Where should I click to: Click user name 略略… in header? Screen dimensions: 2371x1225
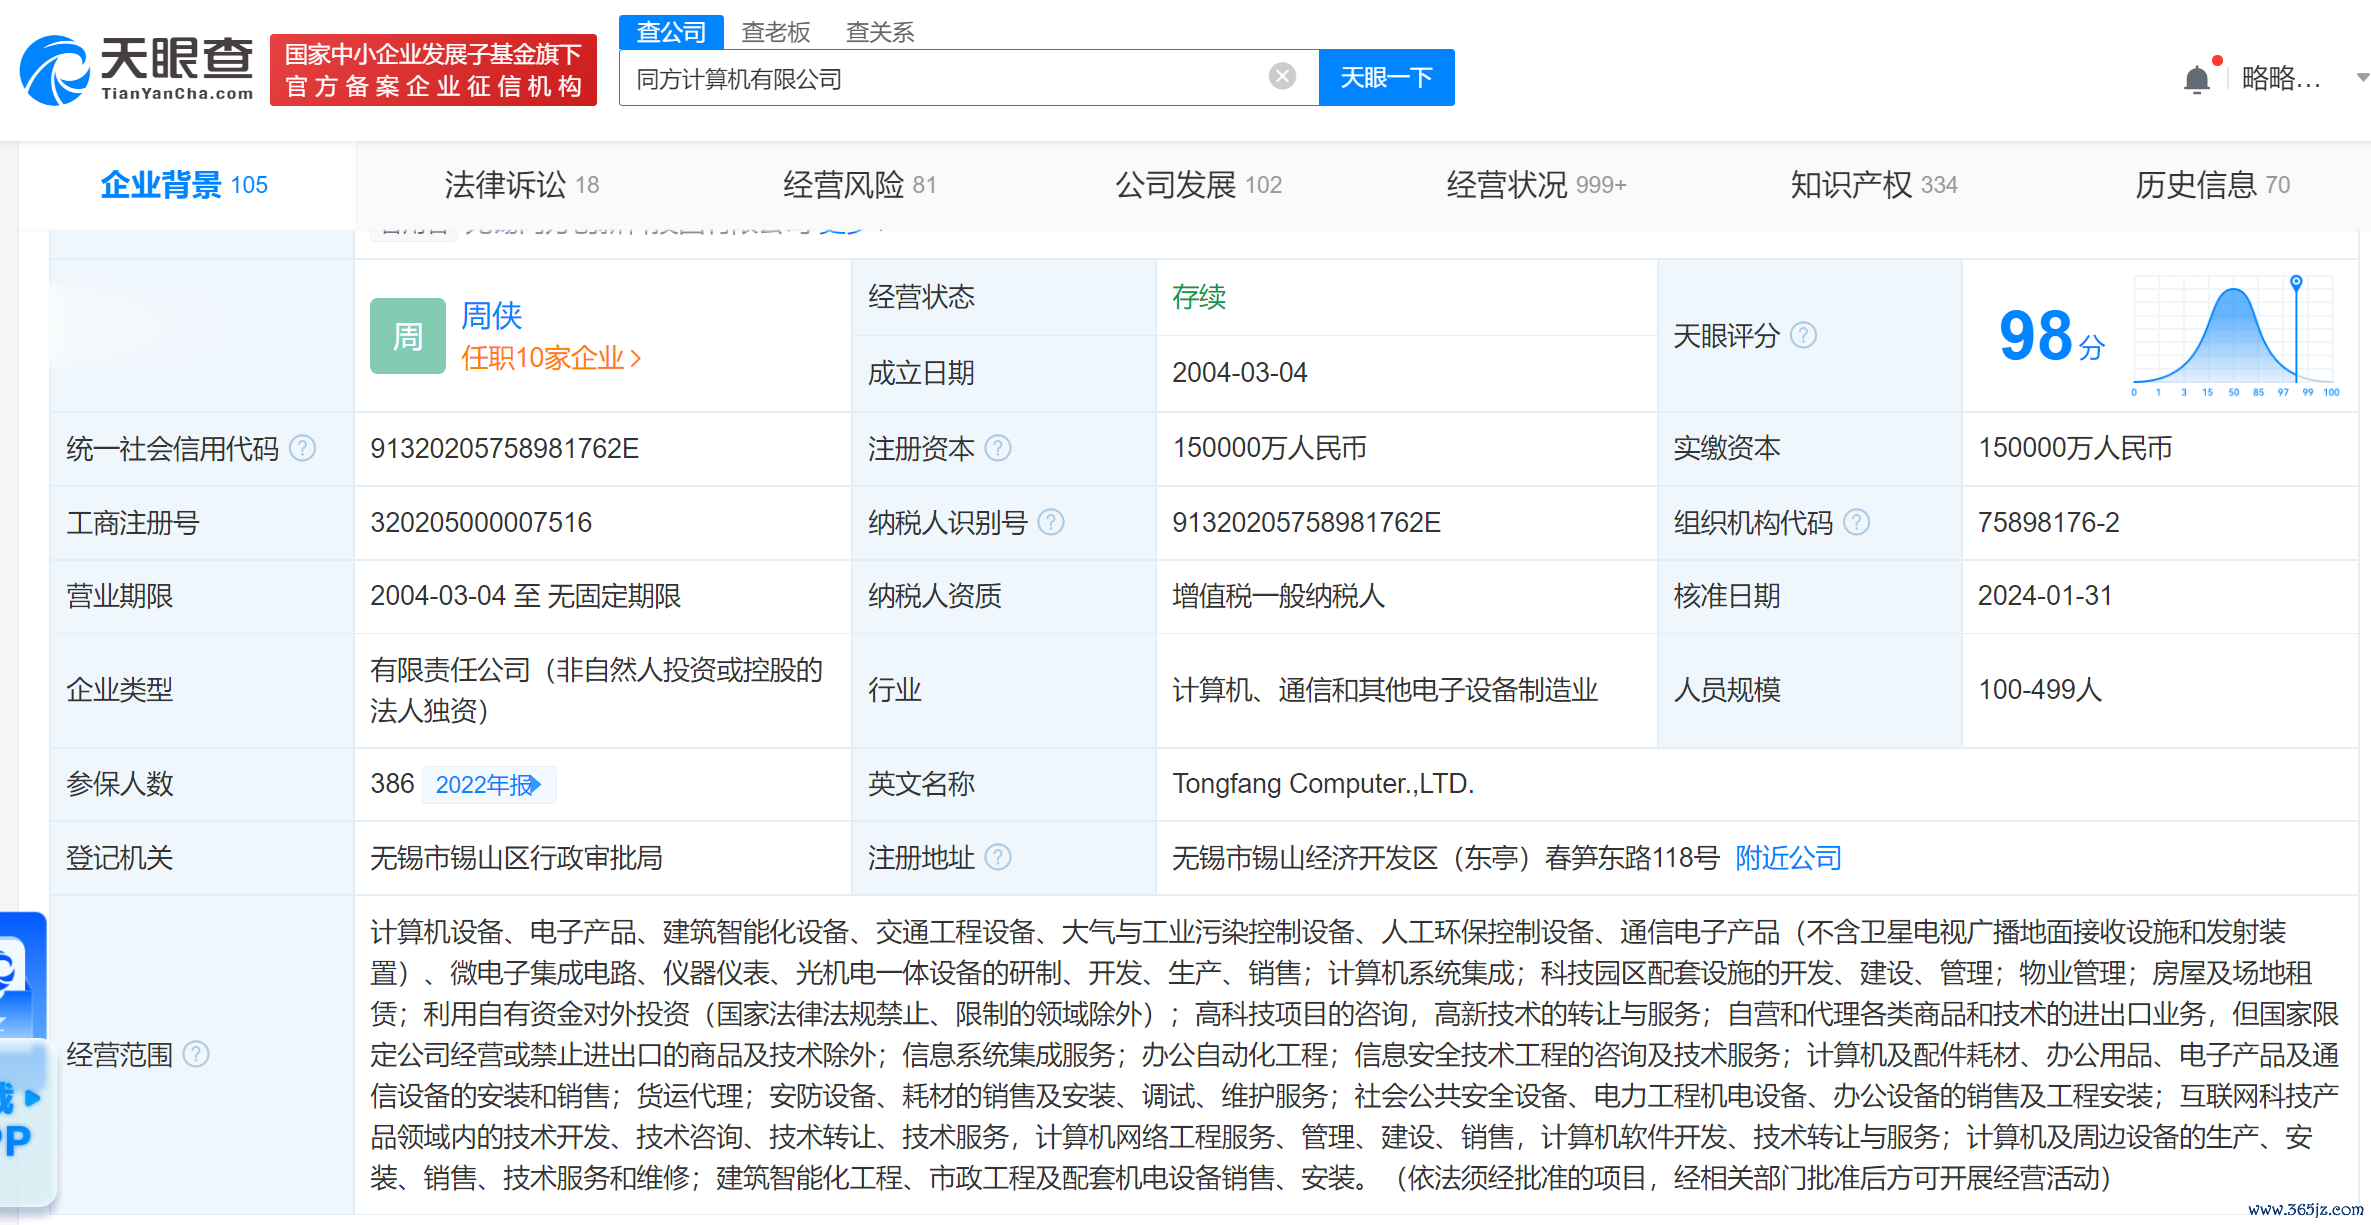[2281, 78]
